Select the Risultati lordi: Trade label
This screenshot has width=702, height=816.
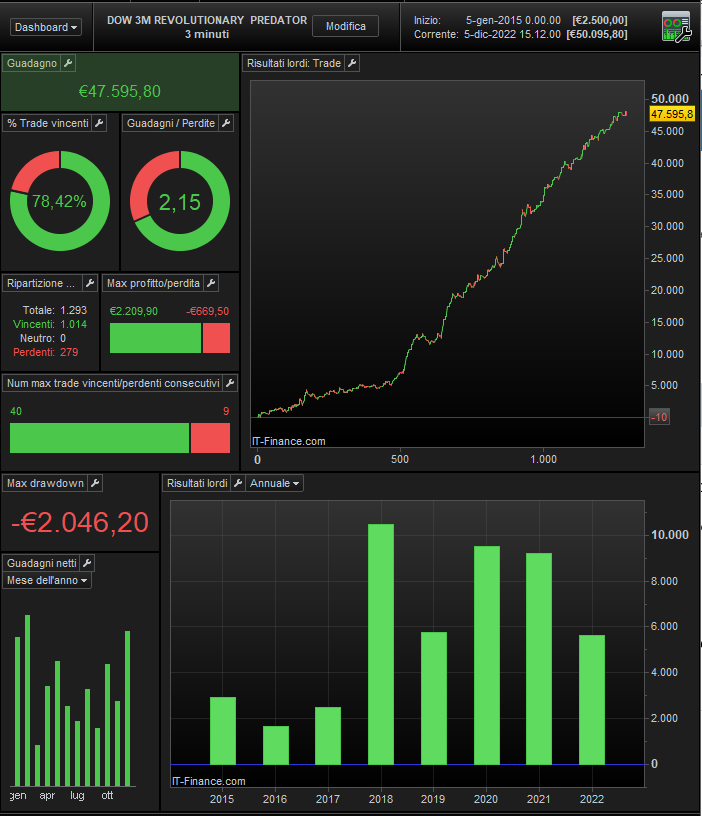(293, 63)
